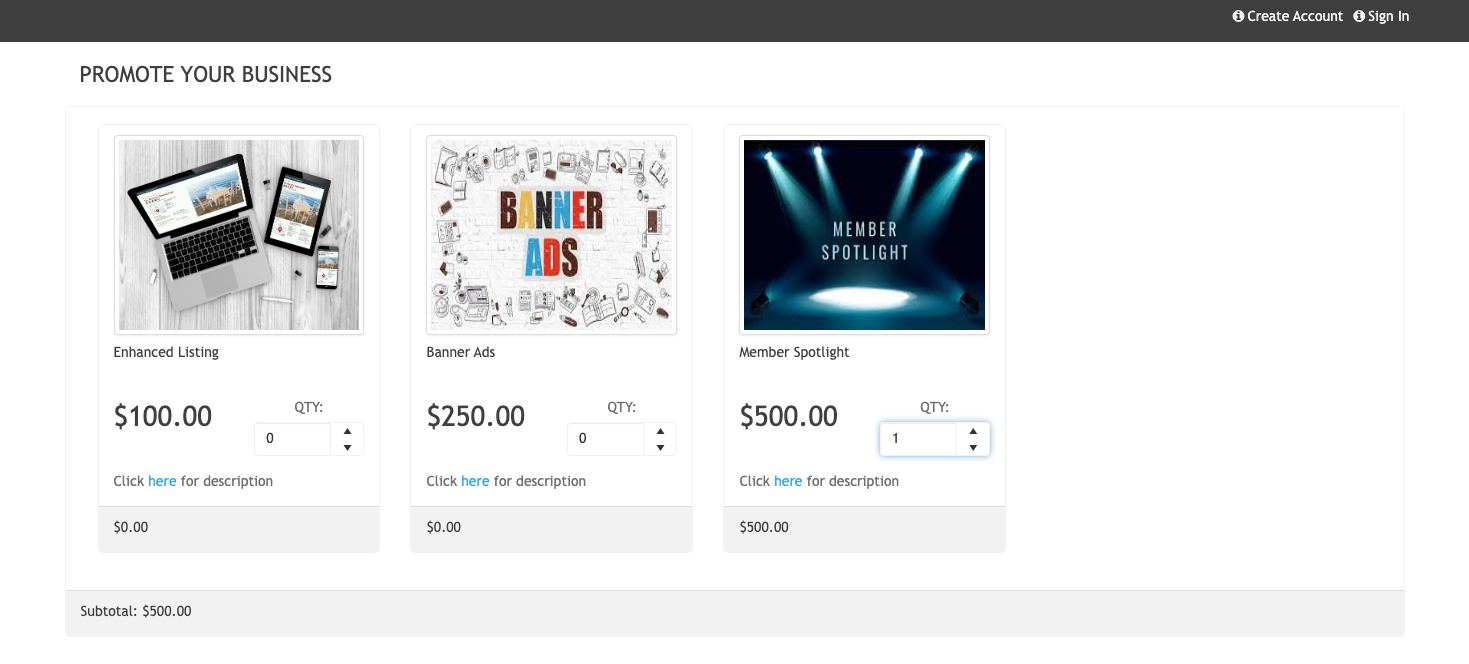Decrease the Banner Ads quantity with the down arrow
The height and width of the screenshot is (664, 1469).
[x=660, y=447]
